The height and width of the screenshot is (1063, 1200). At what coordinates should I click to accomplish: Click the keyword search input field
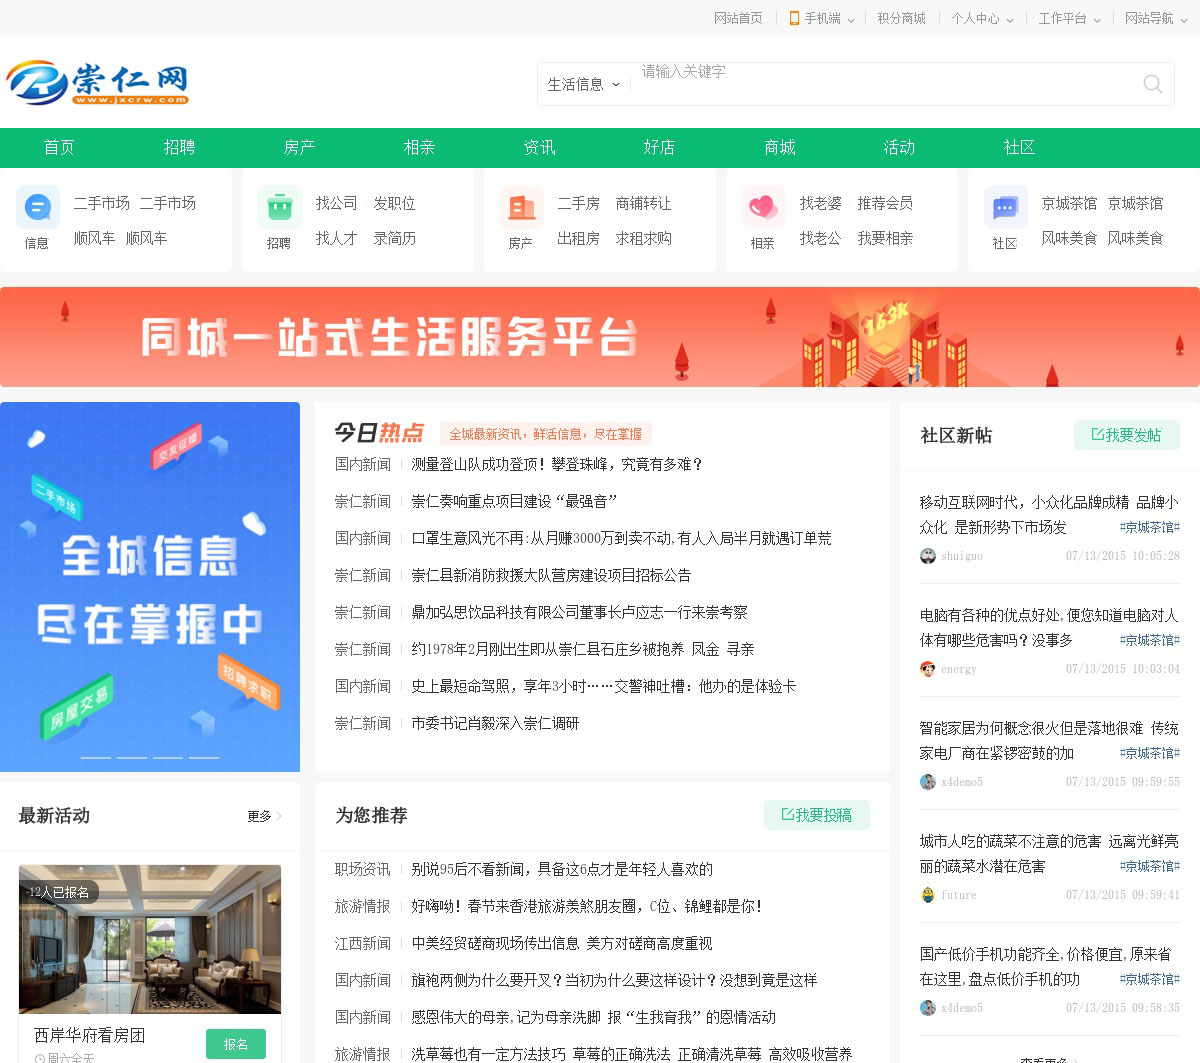tap(880, 84)
